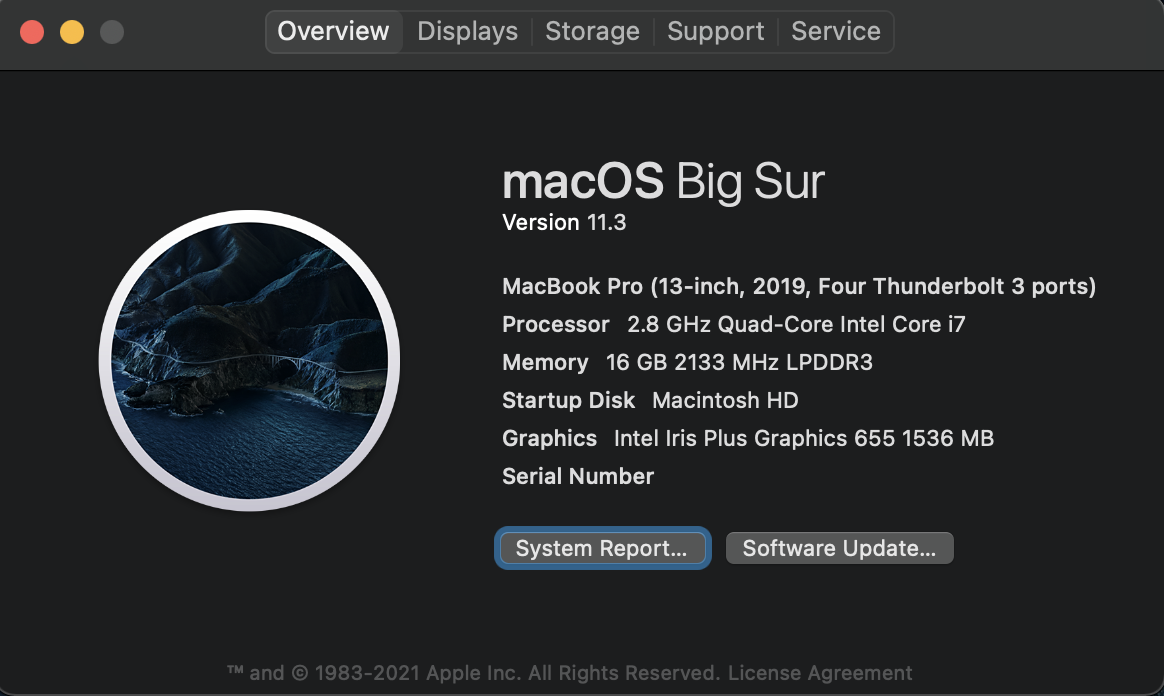This screenshot has width=1164, height=696.
Task: Click the Processor 2.8 GHz Quad-Core entry
Action: click(734, 324)
